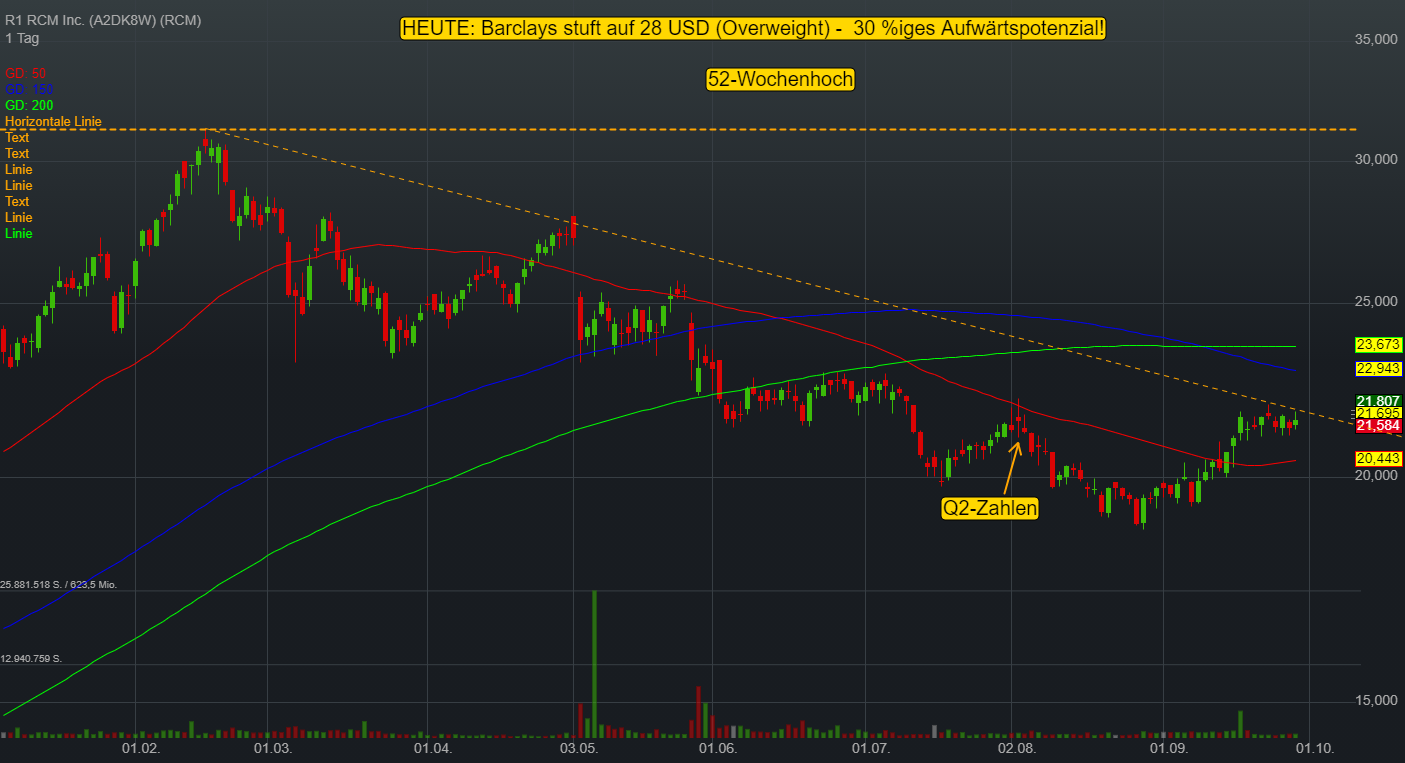
Task: Click the '52-Wochenhoch' annotation label
Action: tap(780, 79)
